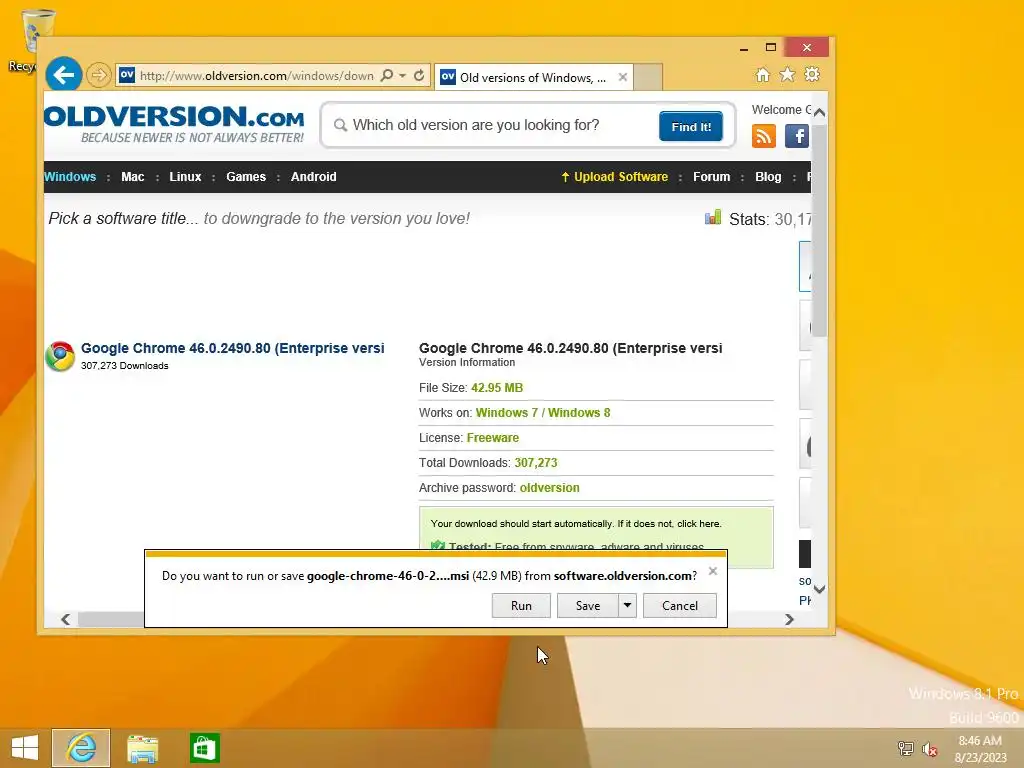This screenshot has width=1024, height=768.
Task: Click the browser Back arrow button
Action: [64, 75]
